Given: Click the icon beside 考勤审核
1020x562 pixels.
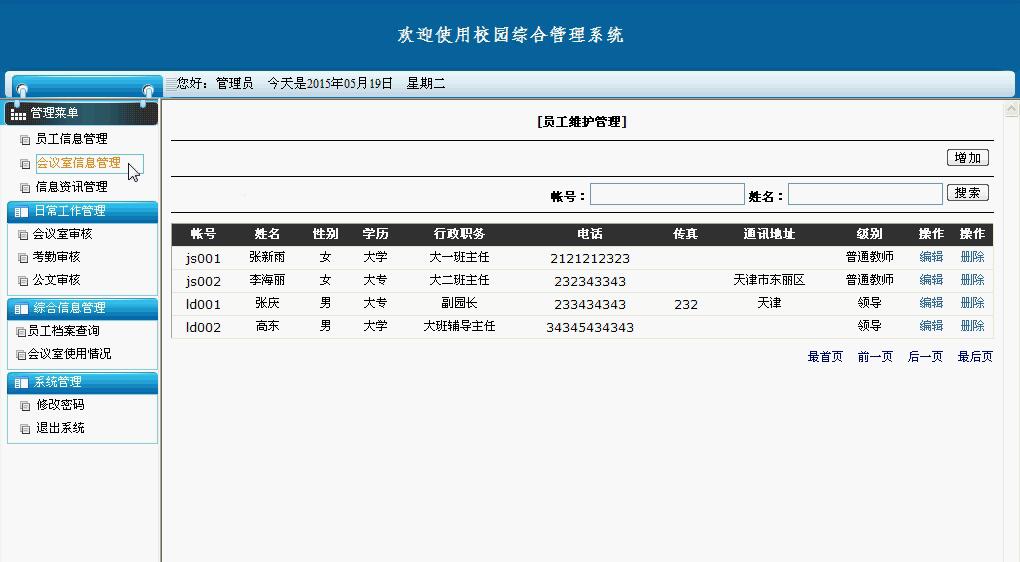Looking at the screenshot, I should pyautogui.click(x=23, y=258).
